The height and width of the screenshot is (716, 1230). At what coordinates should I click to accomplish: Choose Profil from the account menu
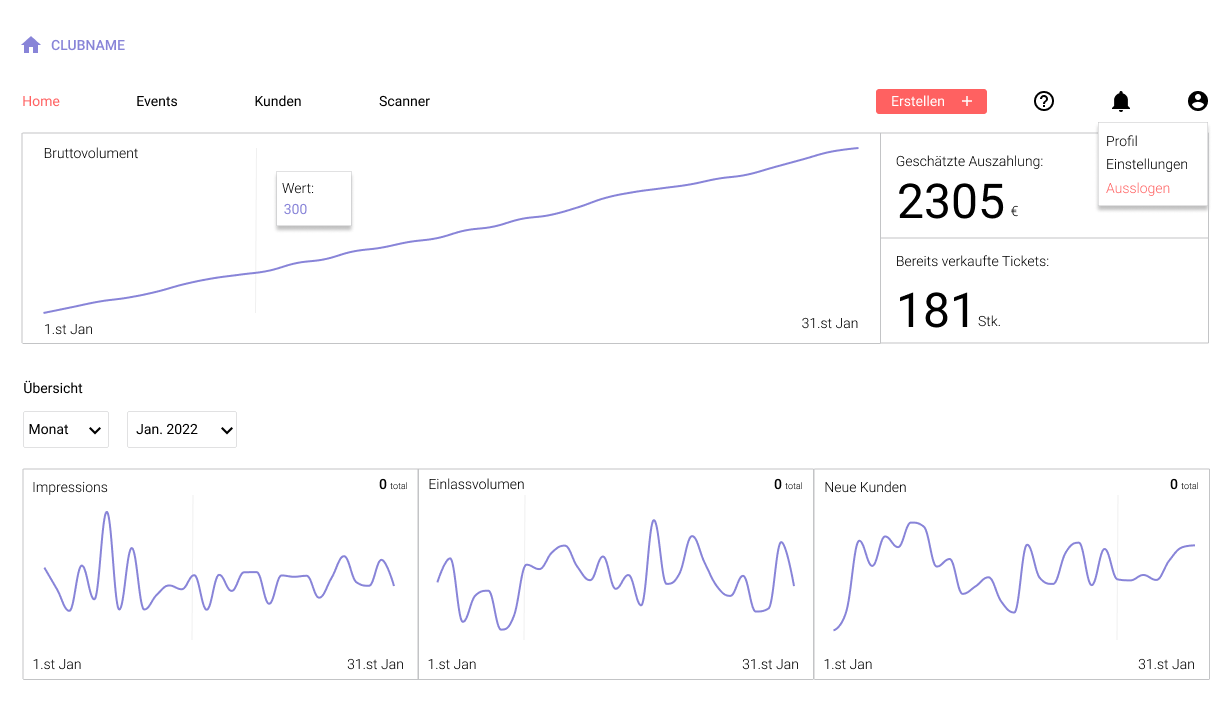pos(1122,141)
